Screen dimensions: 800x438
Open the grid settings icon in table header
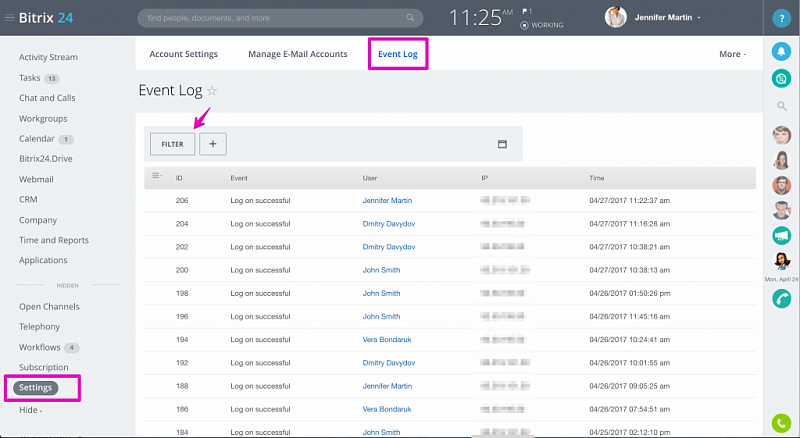[156, 177]
